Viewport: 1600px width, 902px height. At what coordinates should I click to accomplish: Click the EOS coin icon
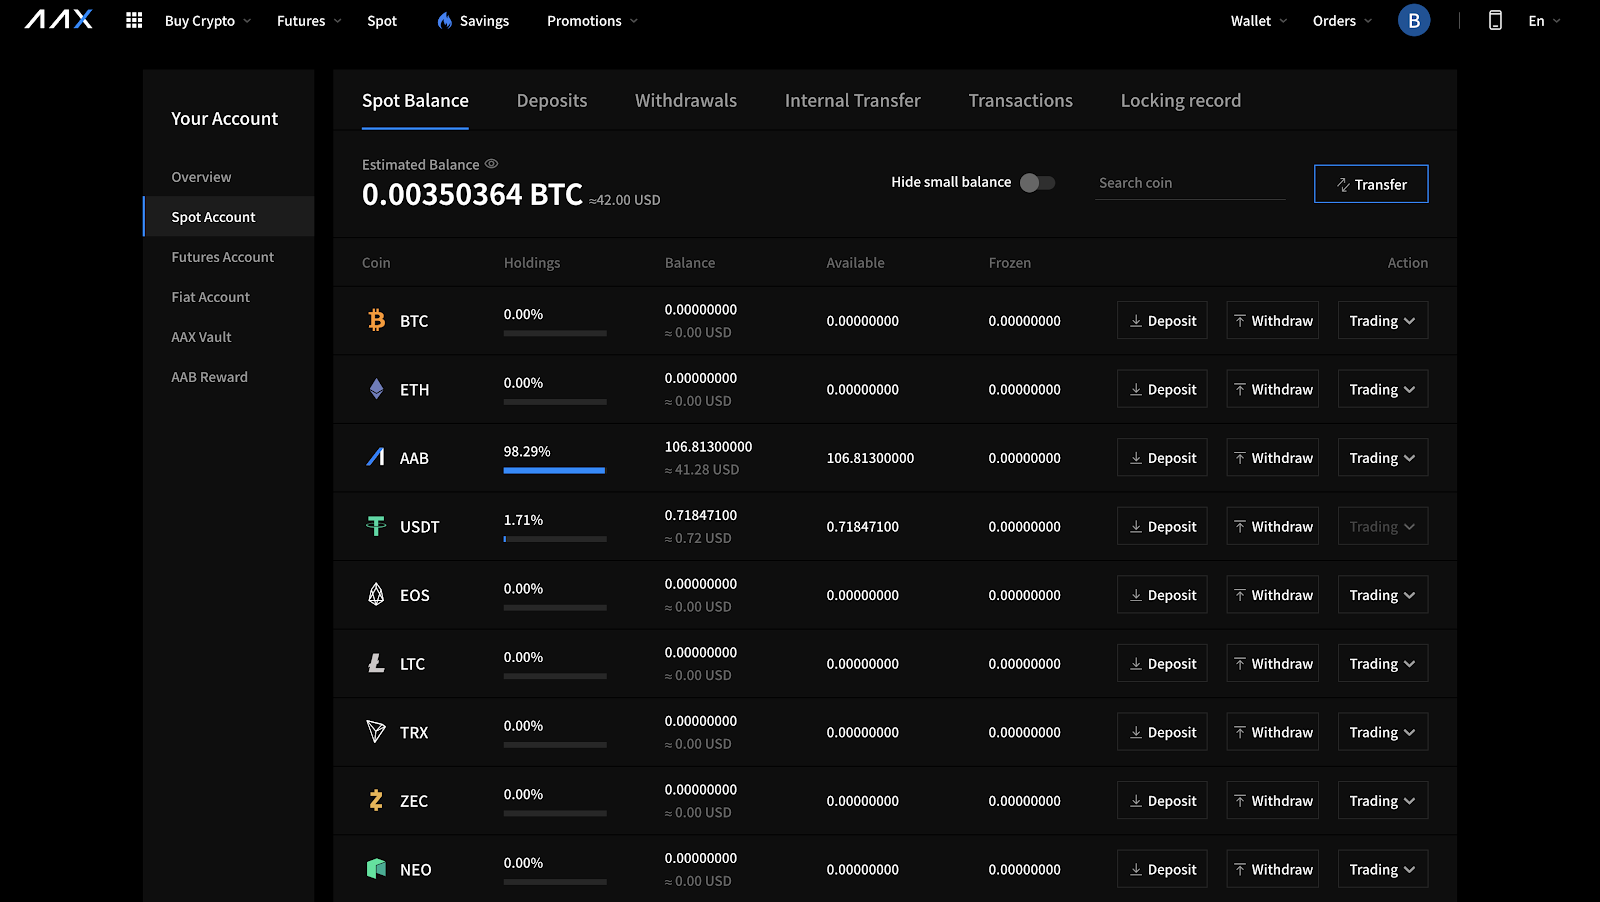click(376, 594)
